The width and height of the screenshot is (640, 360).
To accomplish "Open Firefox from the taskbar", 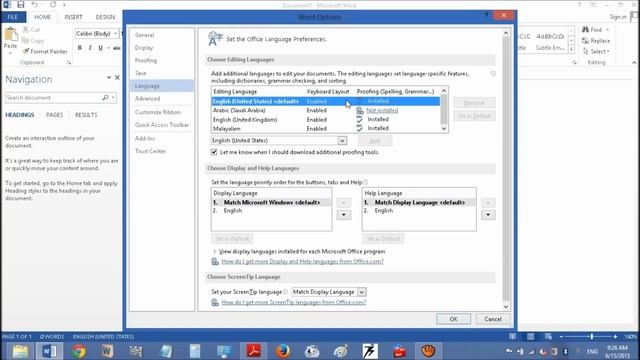I will (282, 351).
